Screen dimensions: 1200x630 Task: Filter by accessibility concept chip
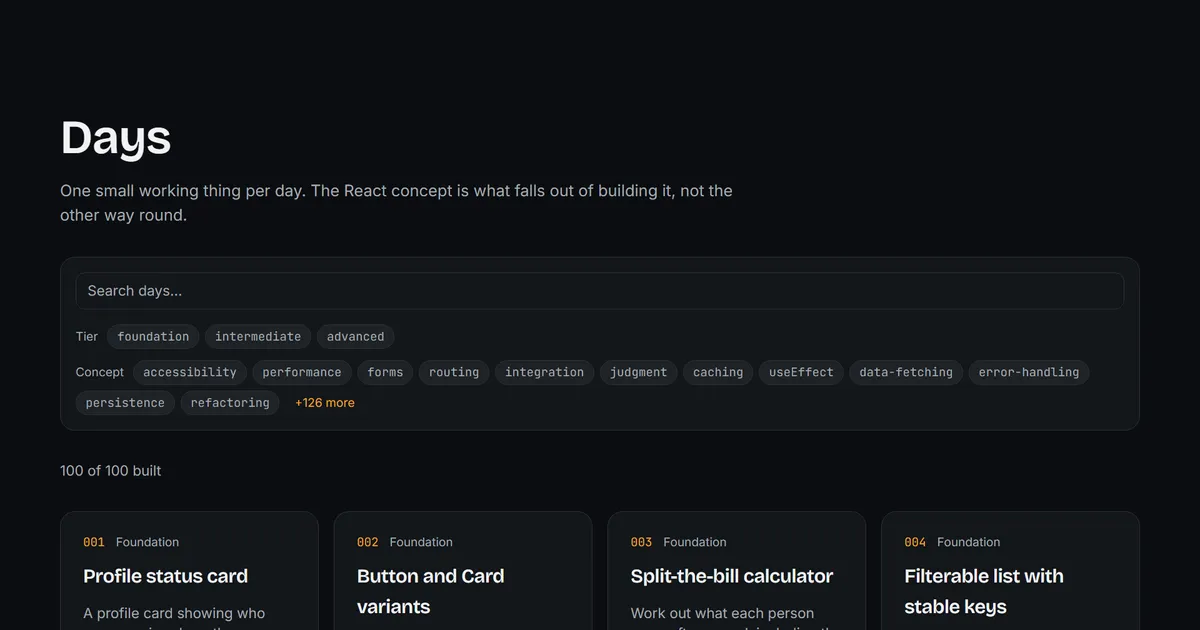coord(190,372)
